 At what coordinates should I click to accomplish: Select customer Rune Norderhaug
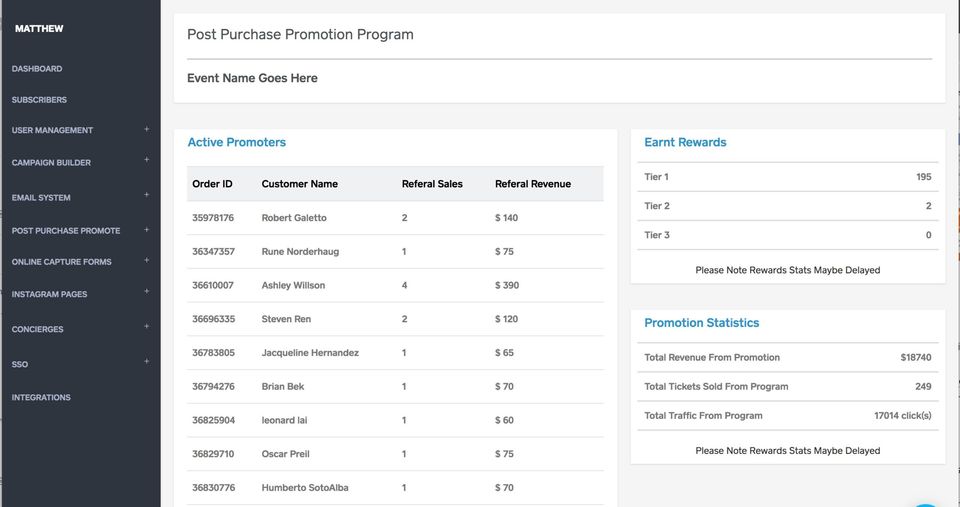pyautogui.click(x=300, y=251)
